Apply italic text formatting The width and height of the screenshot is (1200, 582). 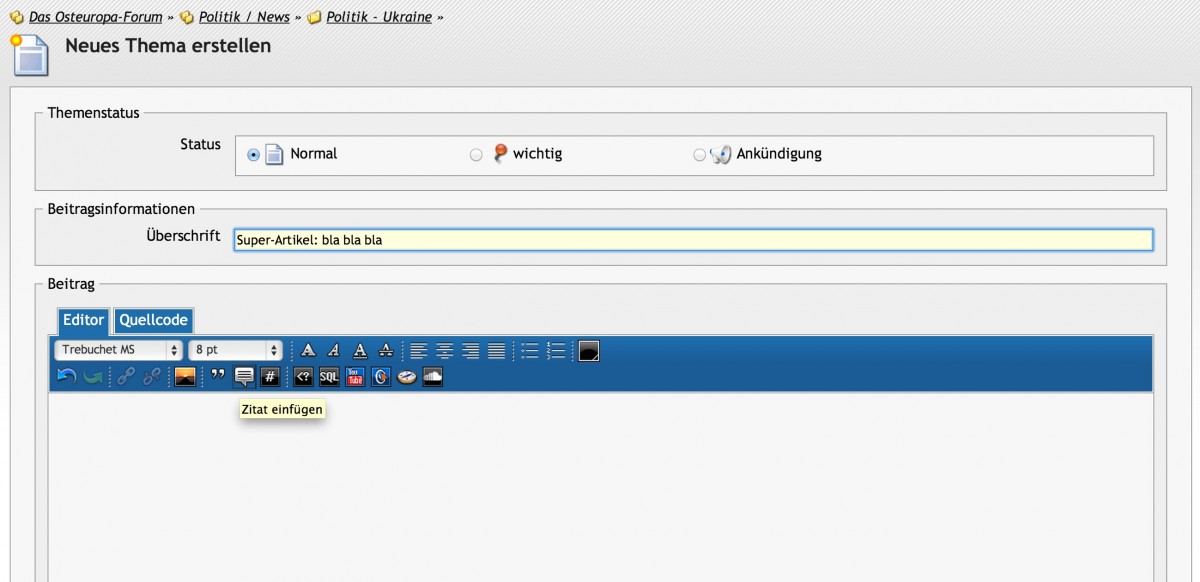tap(334, 351)
